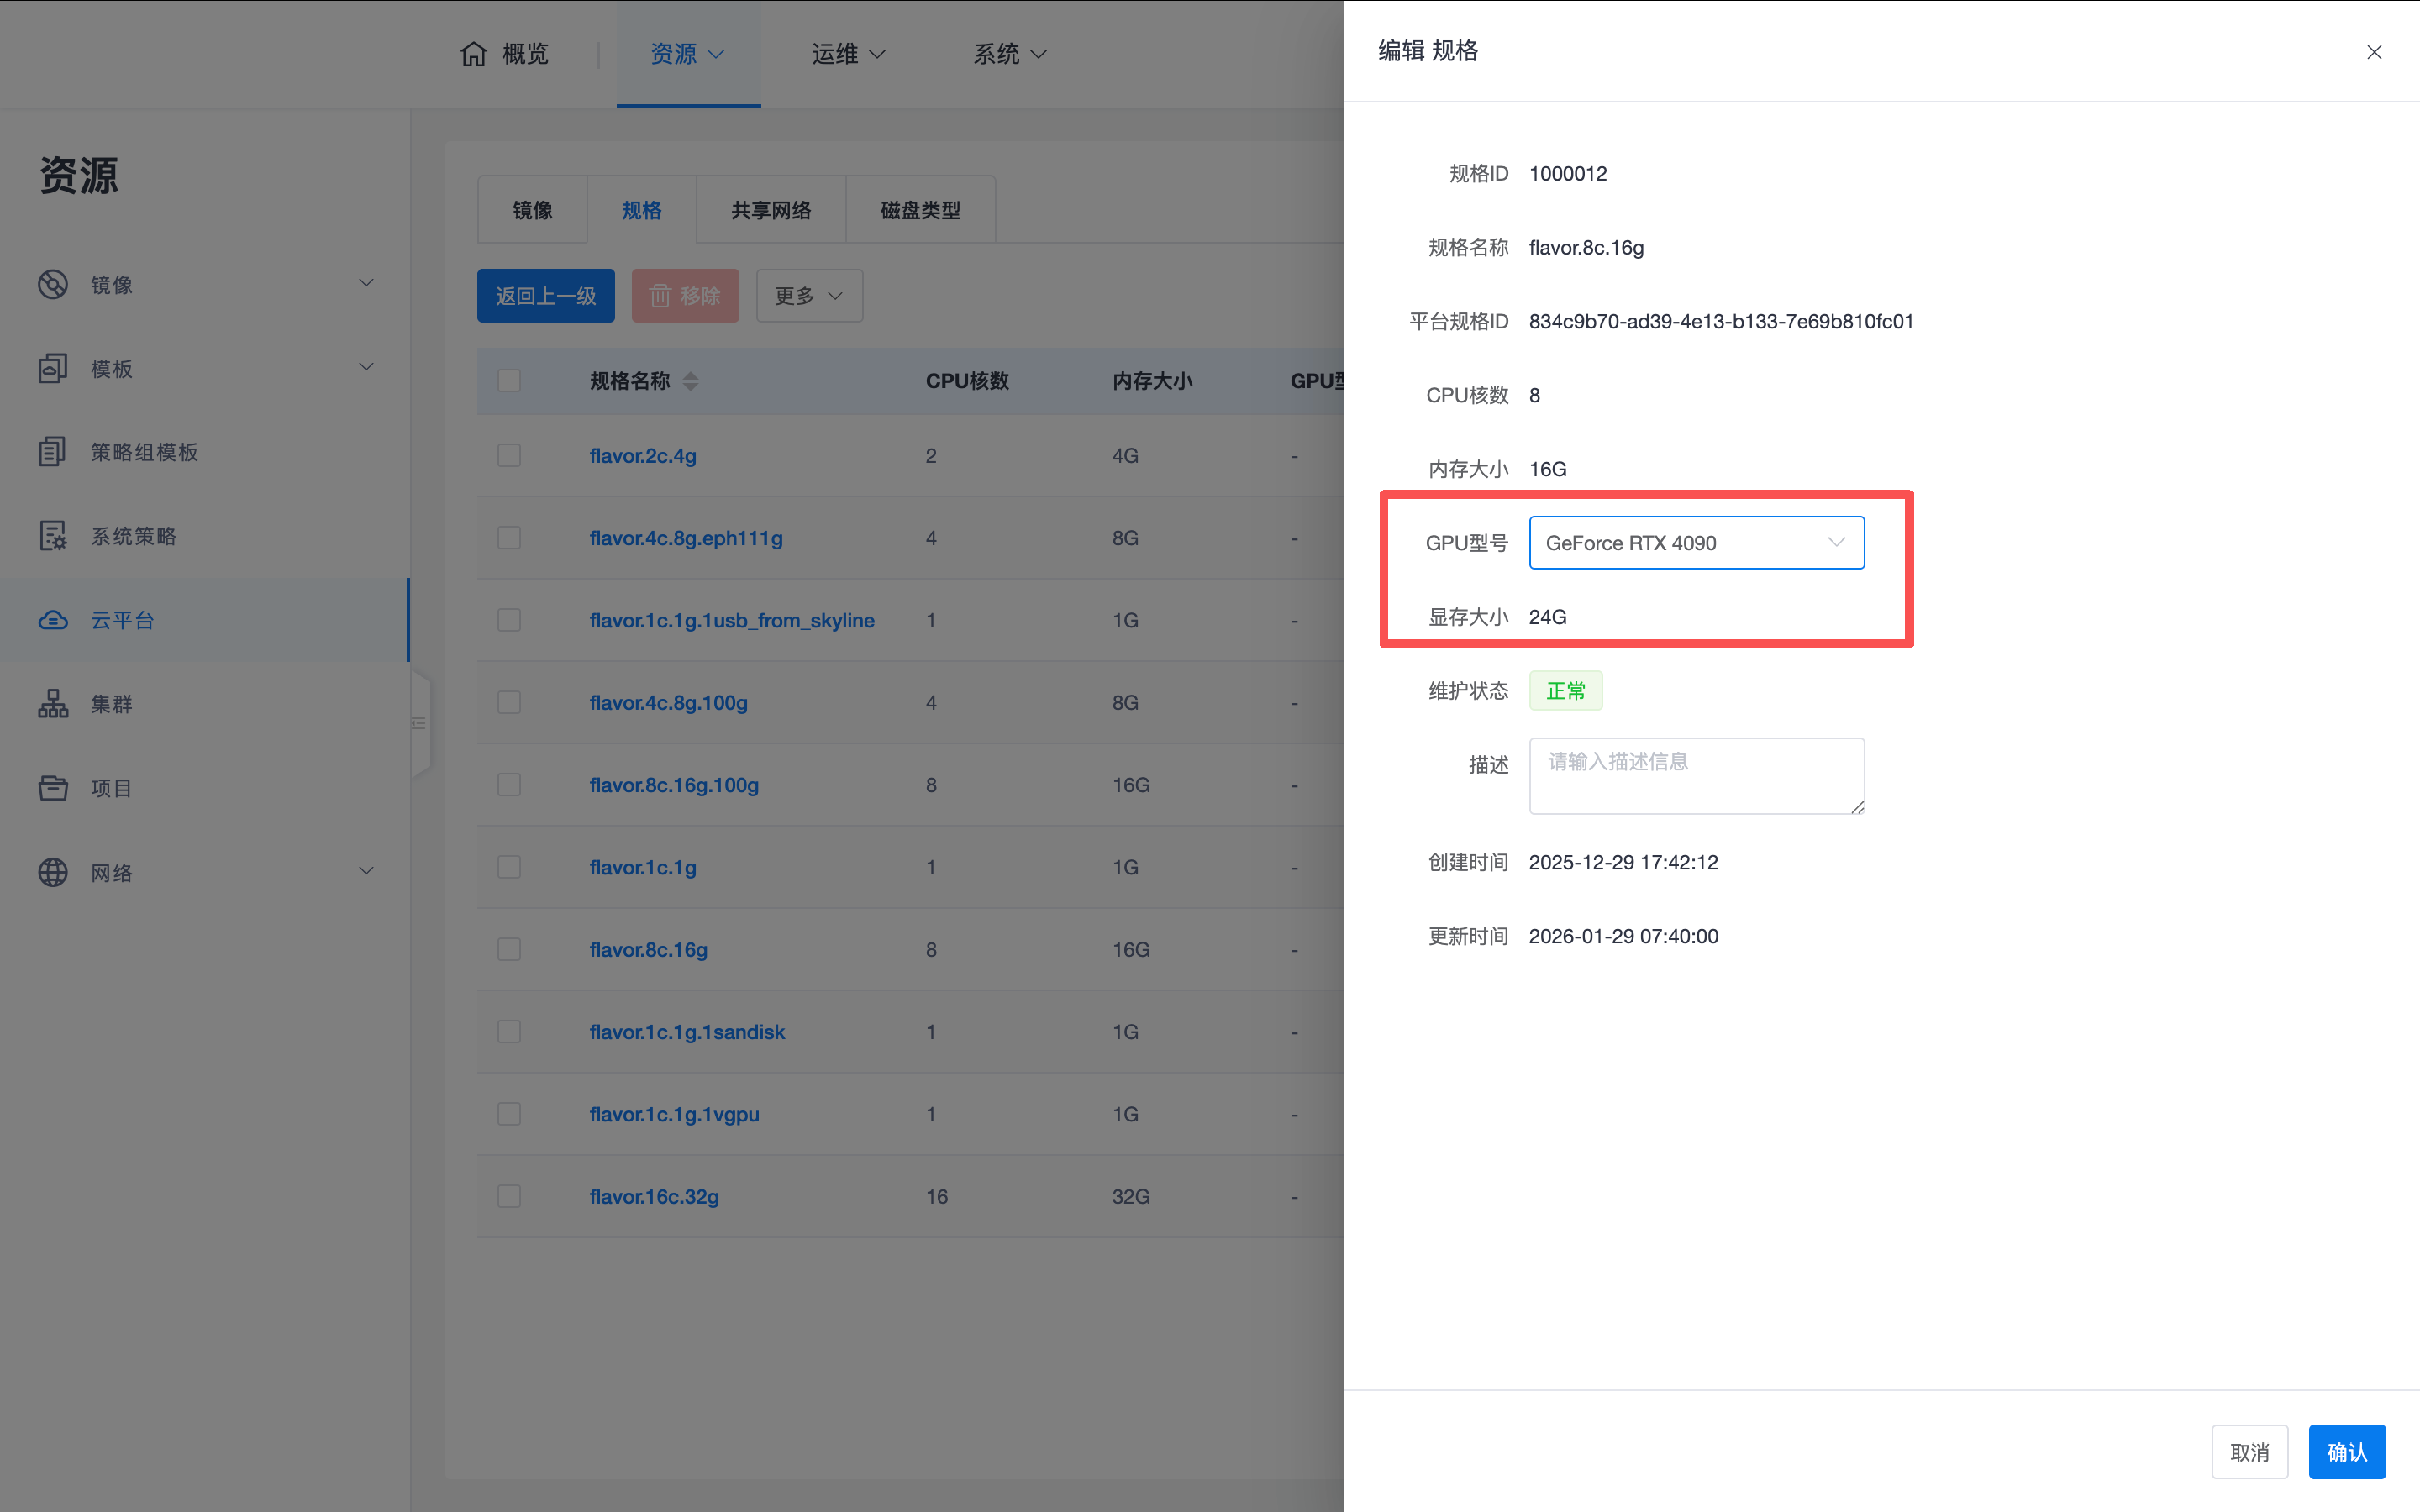This screenshot has height=1512, width=2420.
Task: Open the 运维 top menu
Action: (x=847, y=54)
